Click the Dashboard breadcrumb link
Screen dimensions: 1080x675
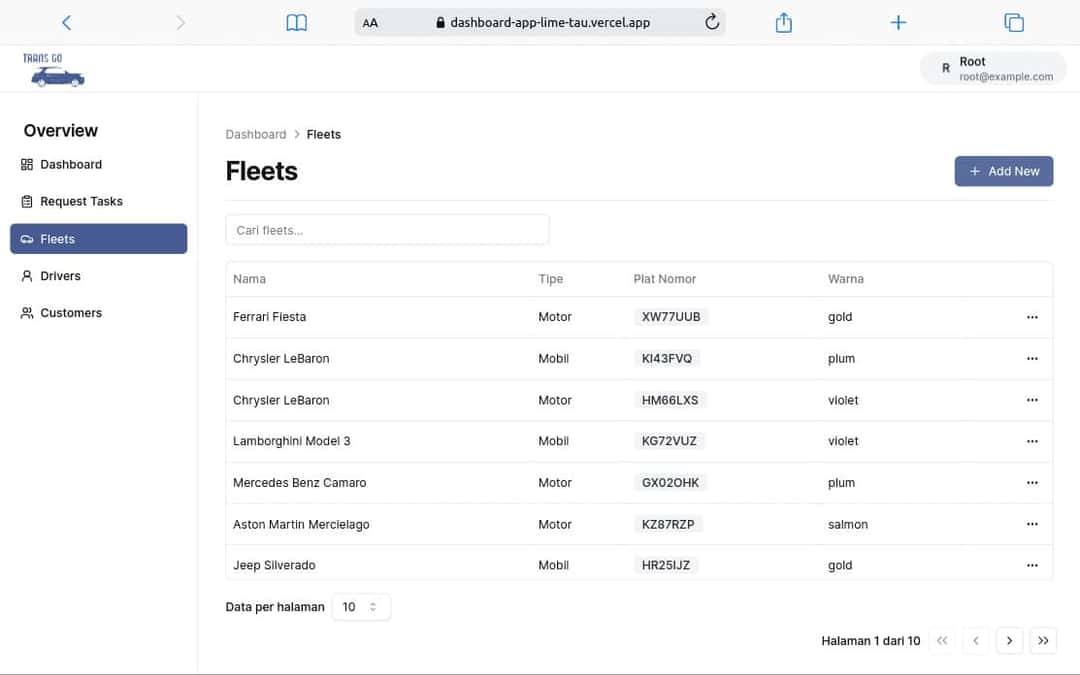coord(256,134)
